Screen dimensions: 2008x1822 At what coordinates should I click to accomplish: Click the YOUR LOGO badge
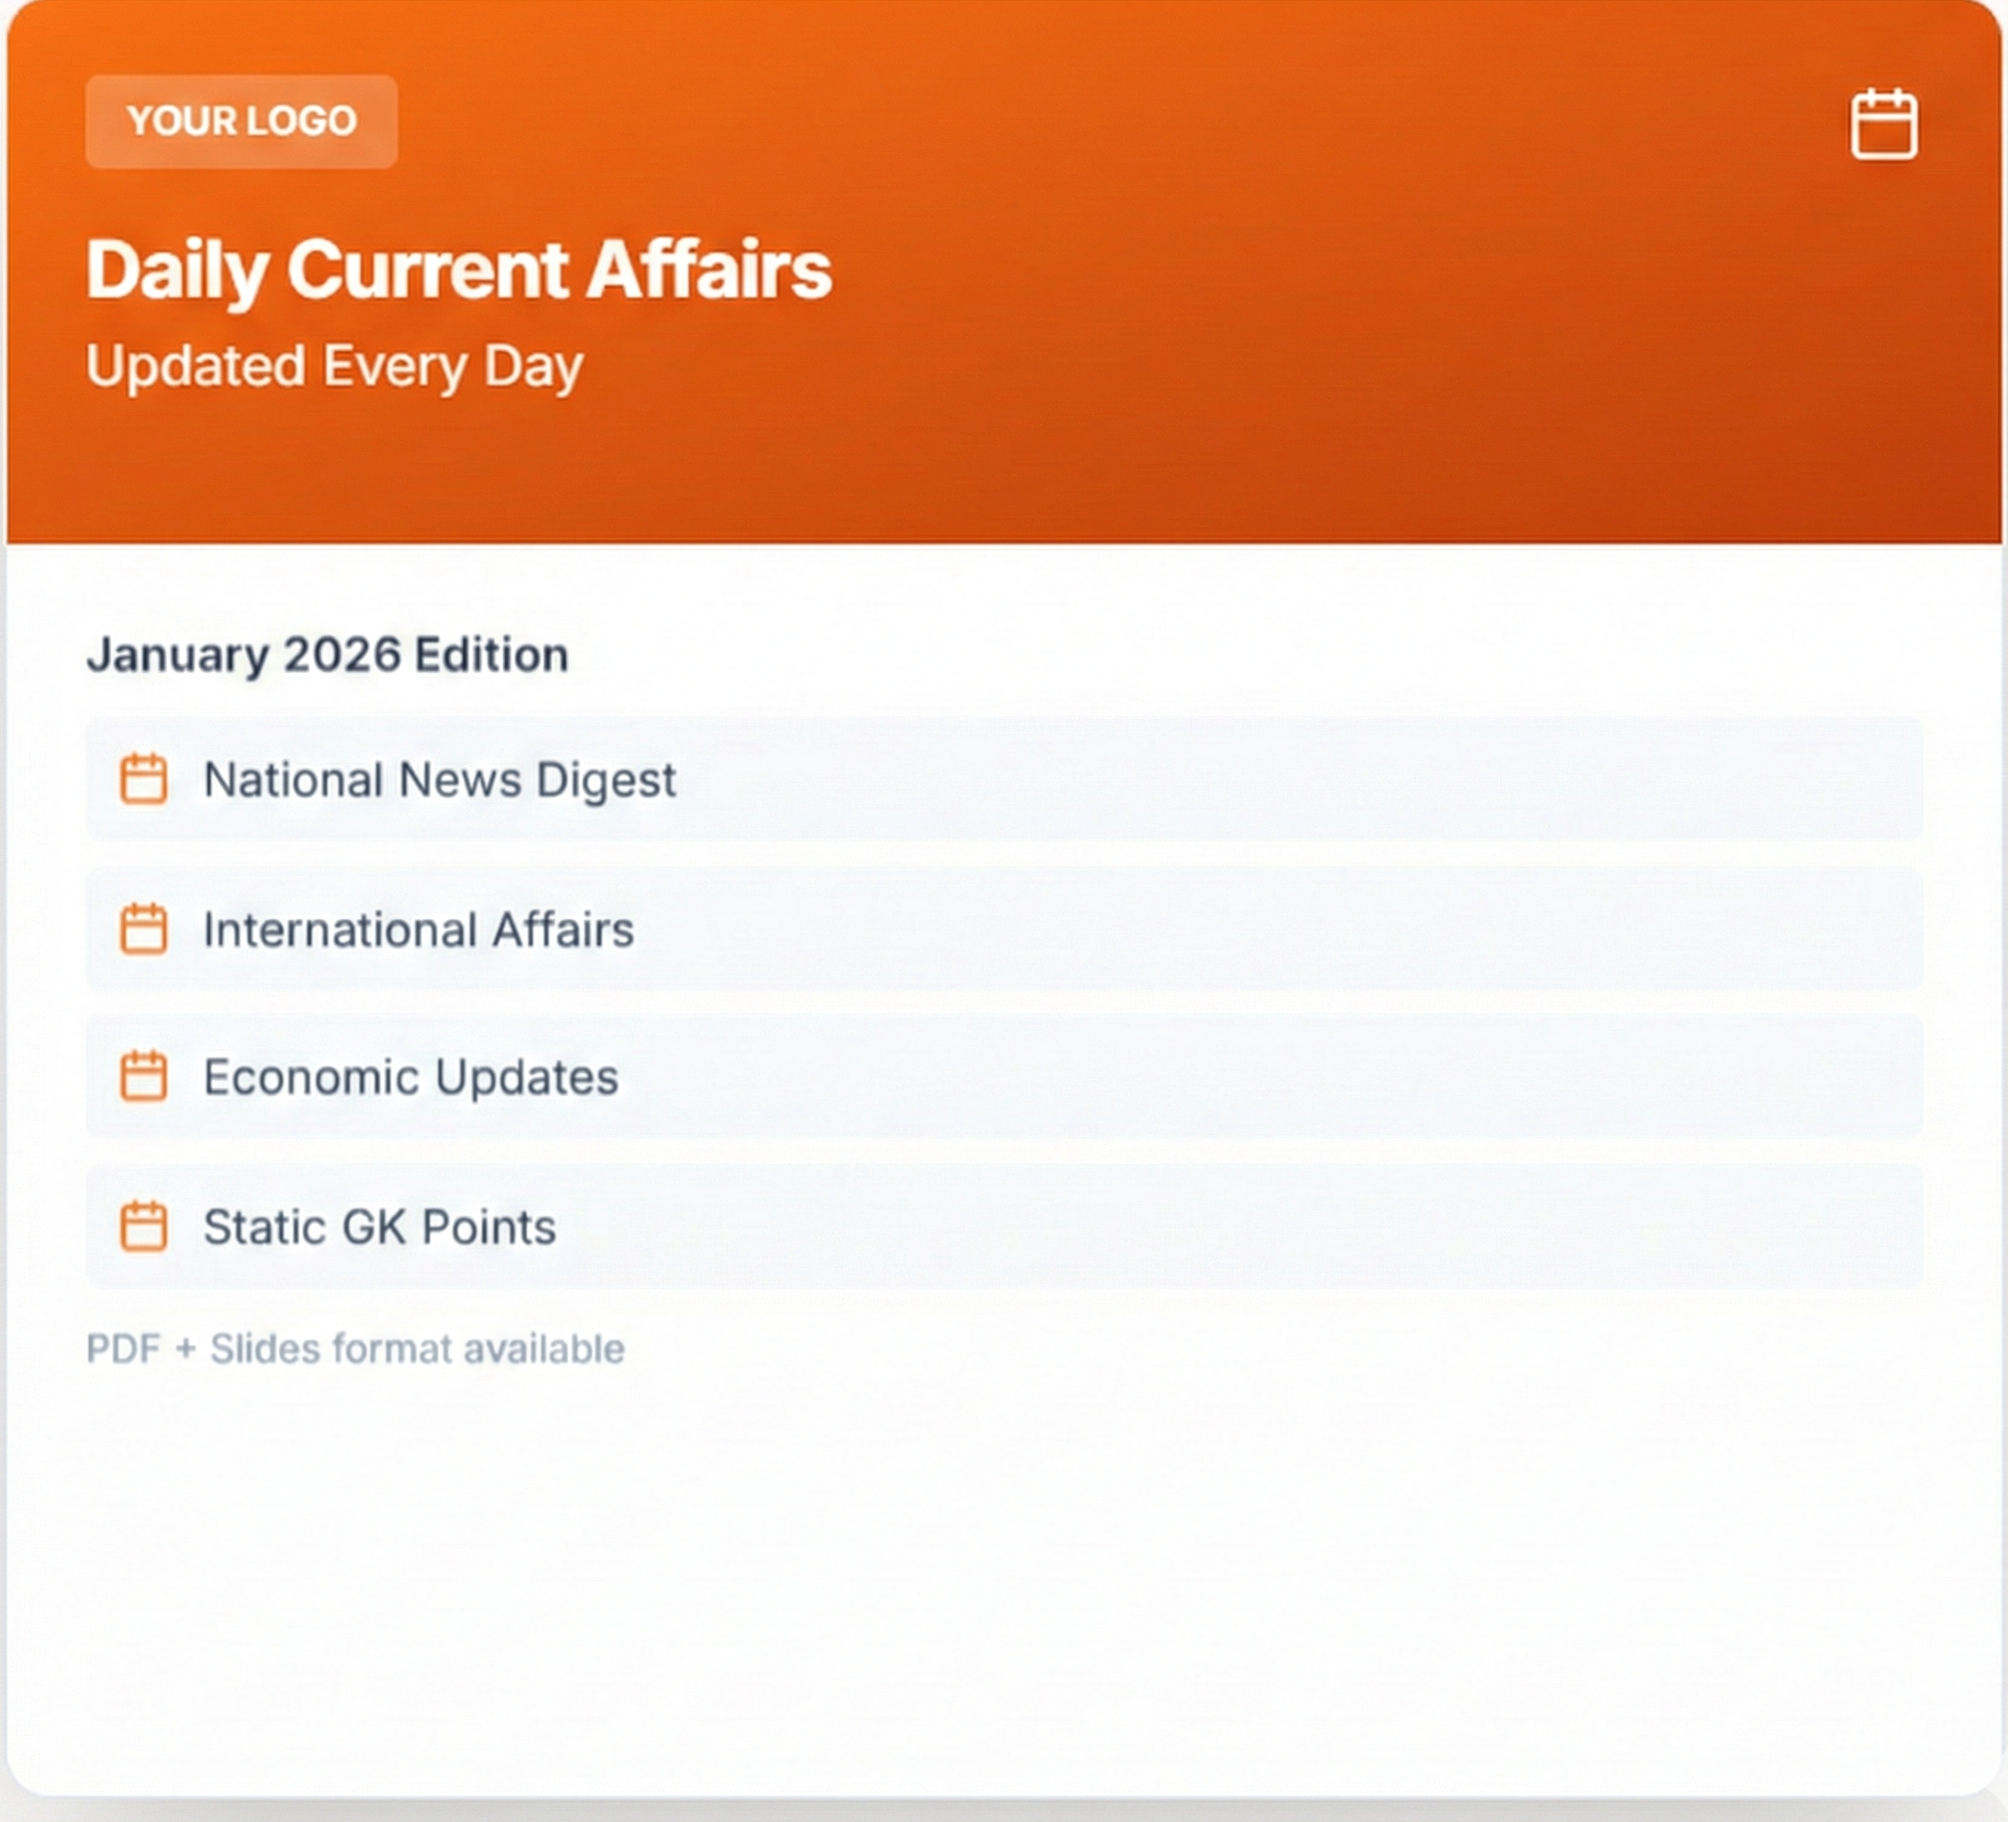click(x=241, y=121)
